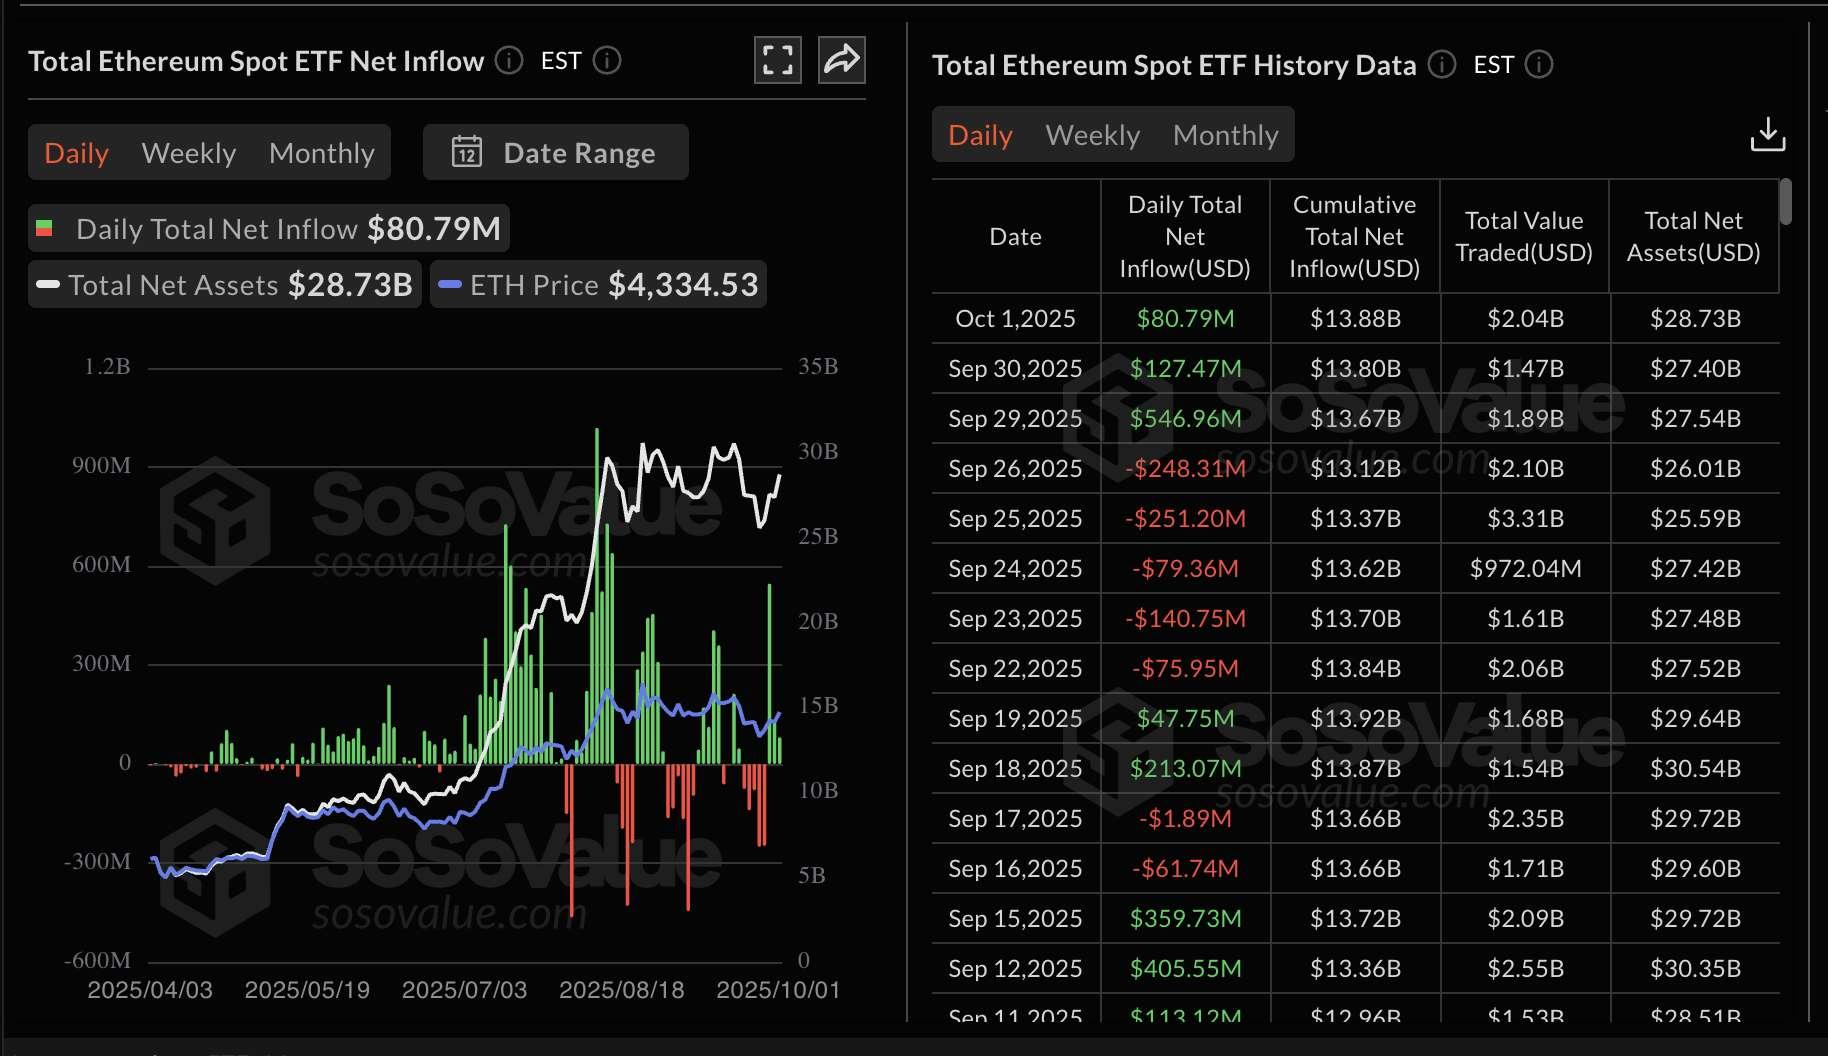Viewport: 1828px width, 1056px height.
Task: Click the green-red Daily Net Inflow color square
Action: [x=45, y=228]
